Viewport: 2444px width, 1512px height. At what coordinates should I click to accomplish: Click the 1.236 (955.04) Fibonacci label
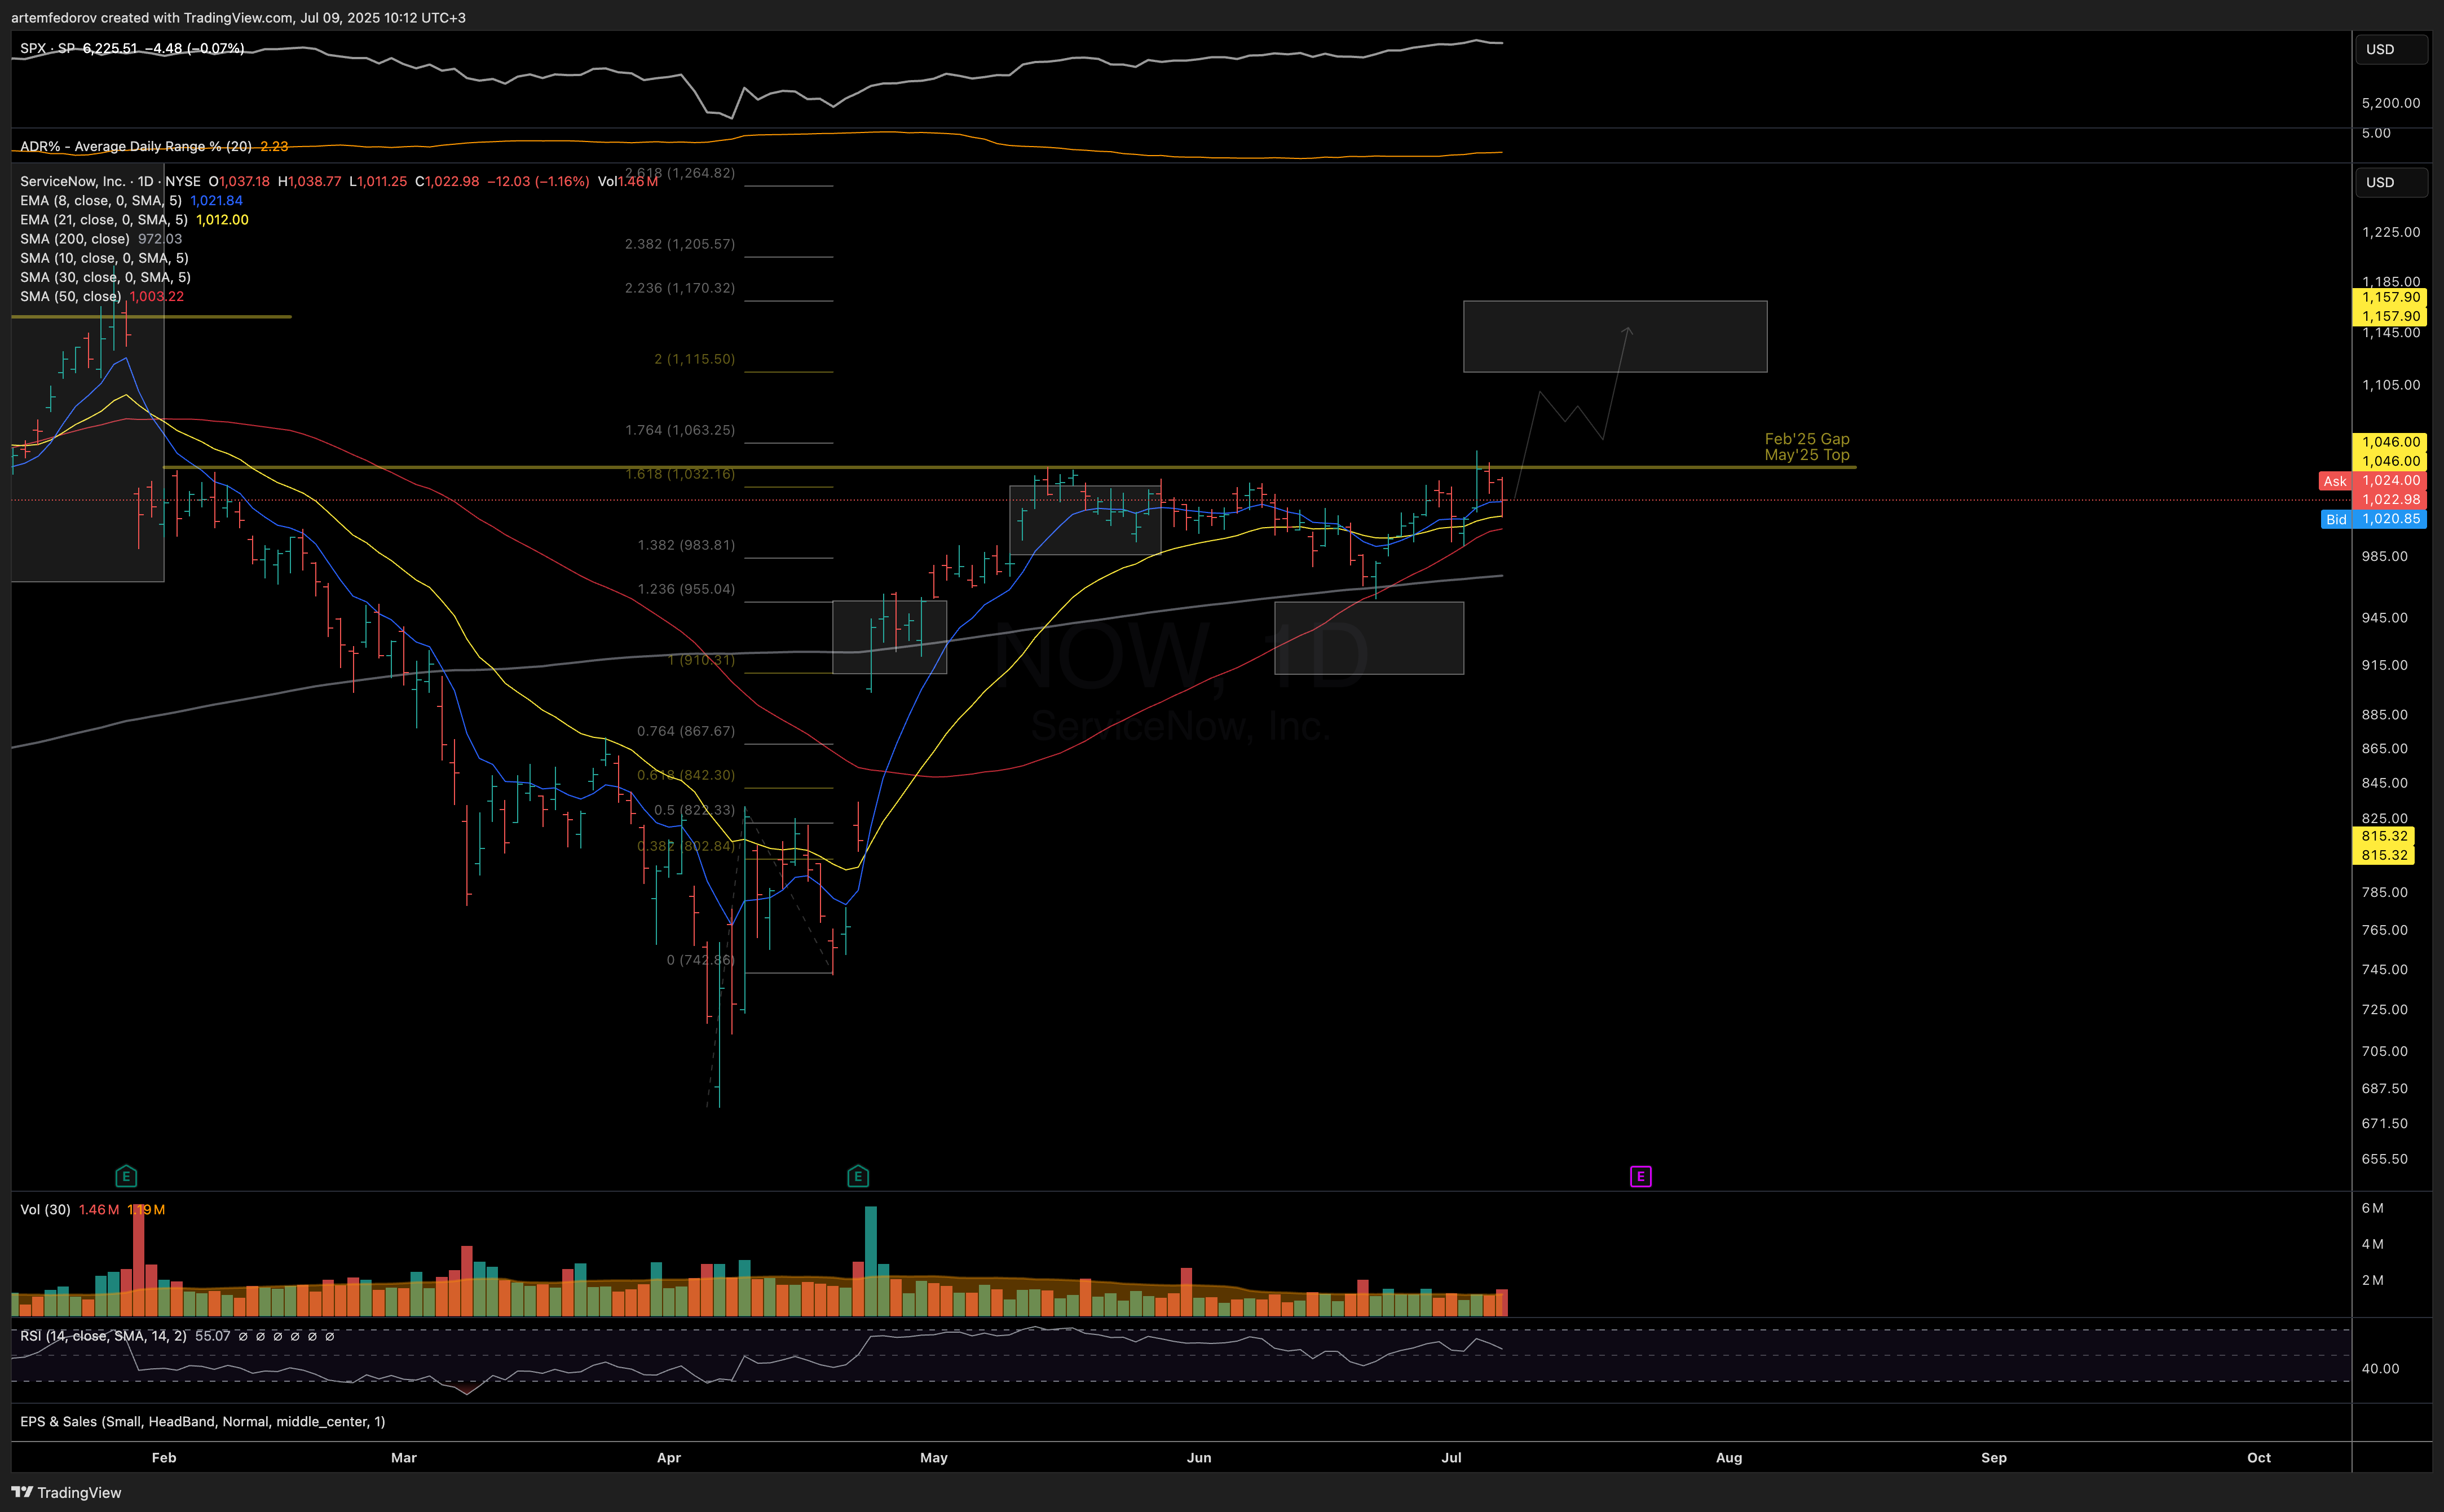(686, 589)
